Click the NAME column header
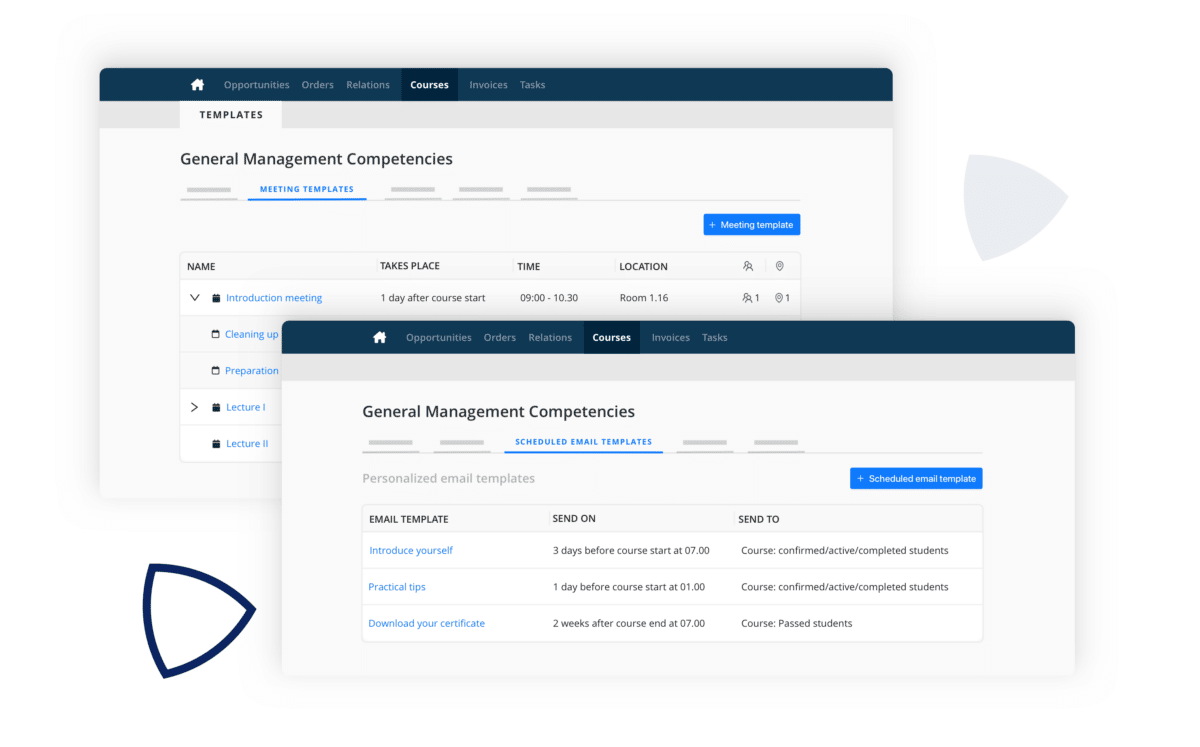1200x747 pixels. pos(201,267)
